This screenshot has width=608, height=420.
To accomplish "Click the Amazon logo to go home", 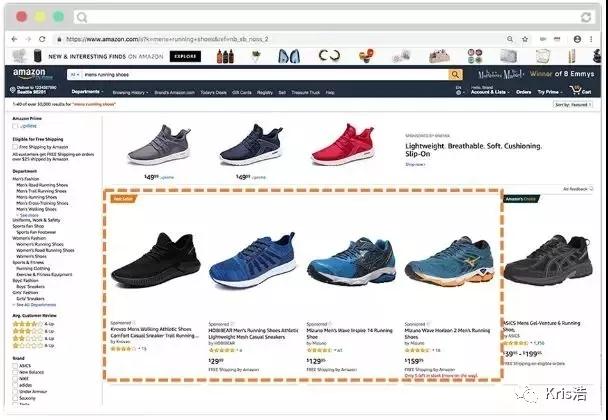I will tap(29, 74).
